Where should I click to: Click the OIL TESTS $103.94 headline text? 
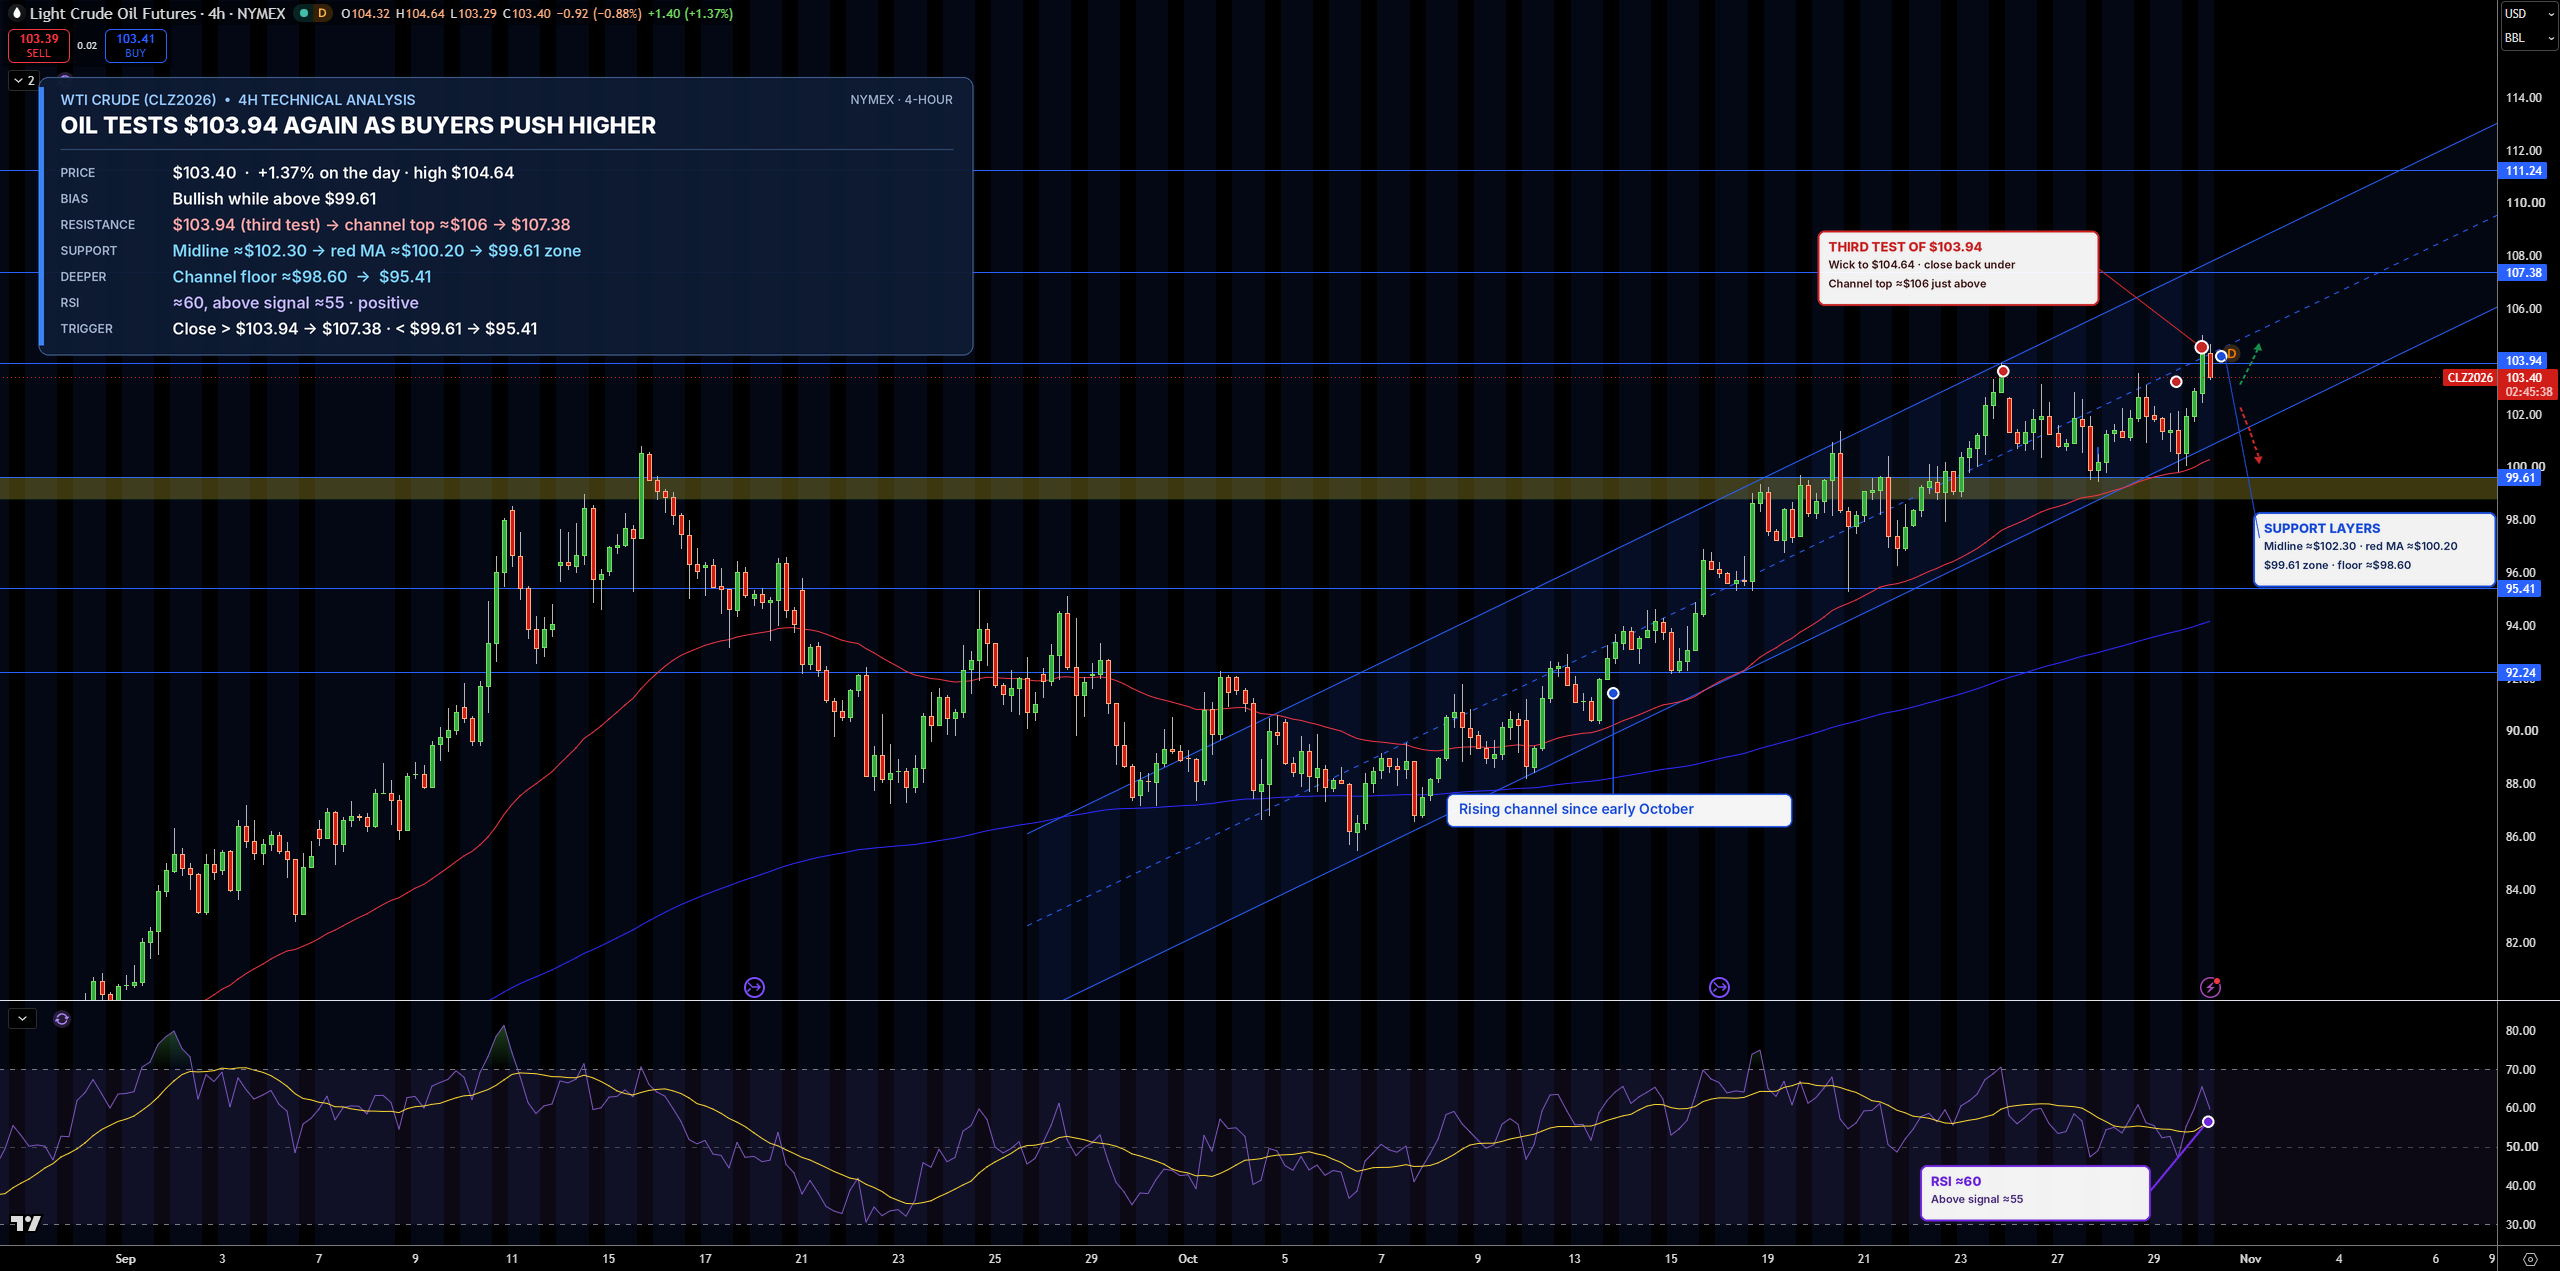pyautogui.click(x=358, y=125)
